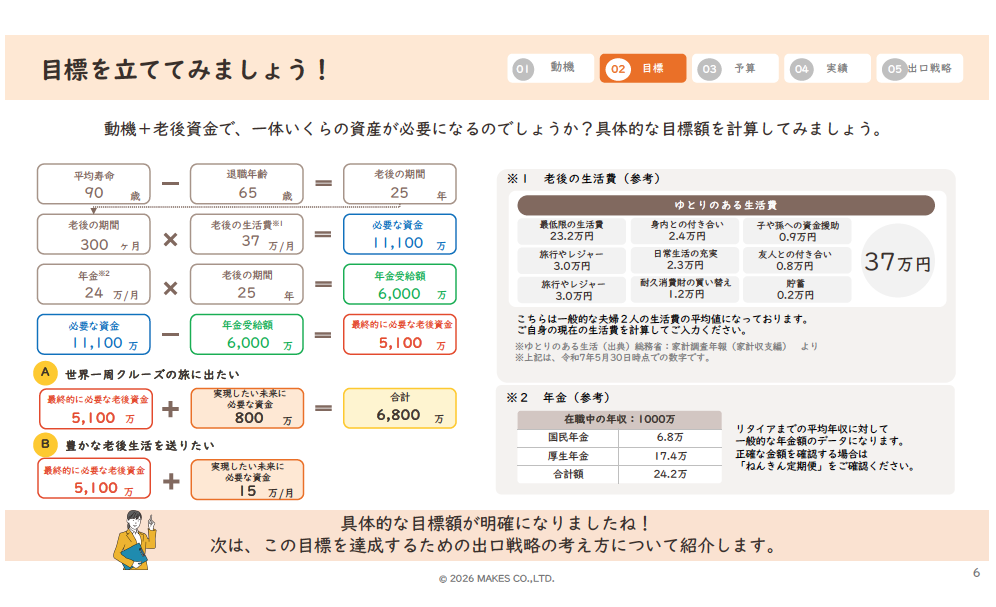The width and height of the screenshot is (996, 607).
Task: Select the 退職年齢 field showing 65
Action: coord(247,184)
